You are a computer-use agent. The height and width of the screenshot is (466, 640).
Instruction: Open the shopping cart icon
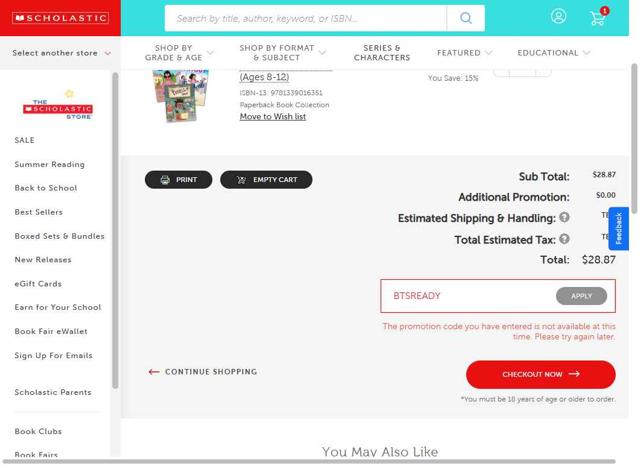coord(598,17)
